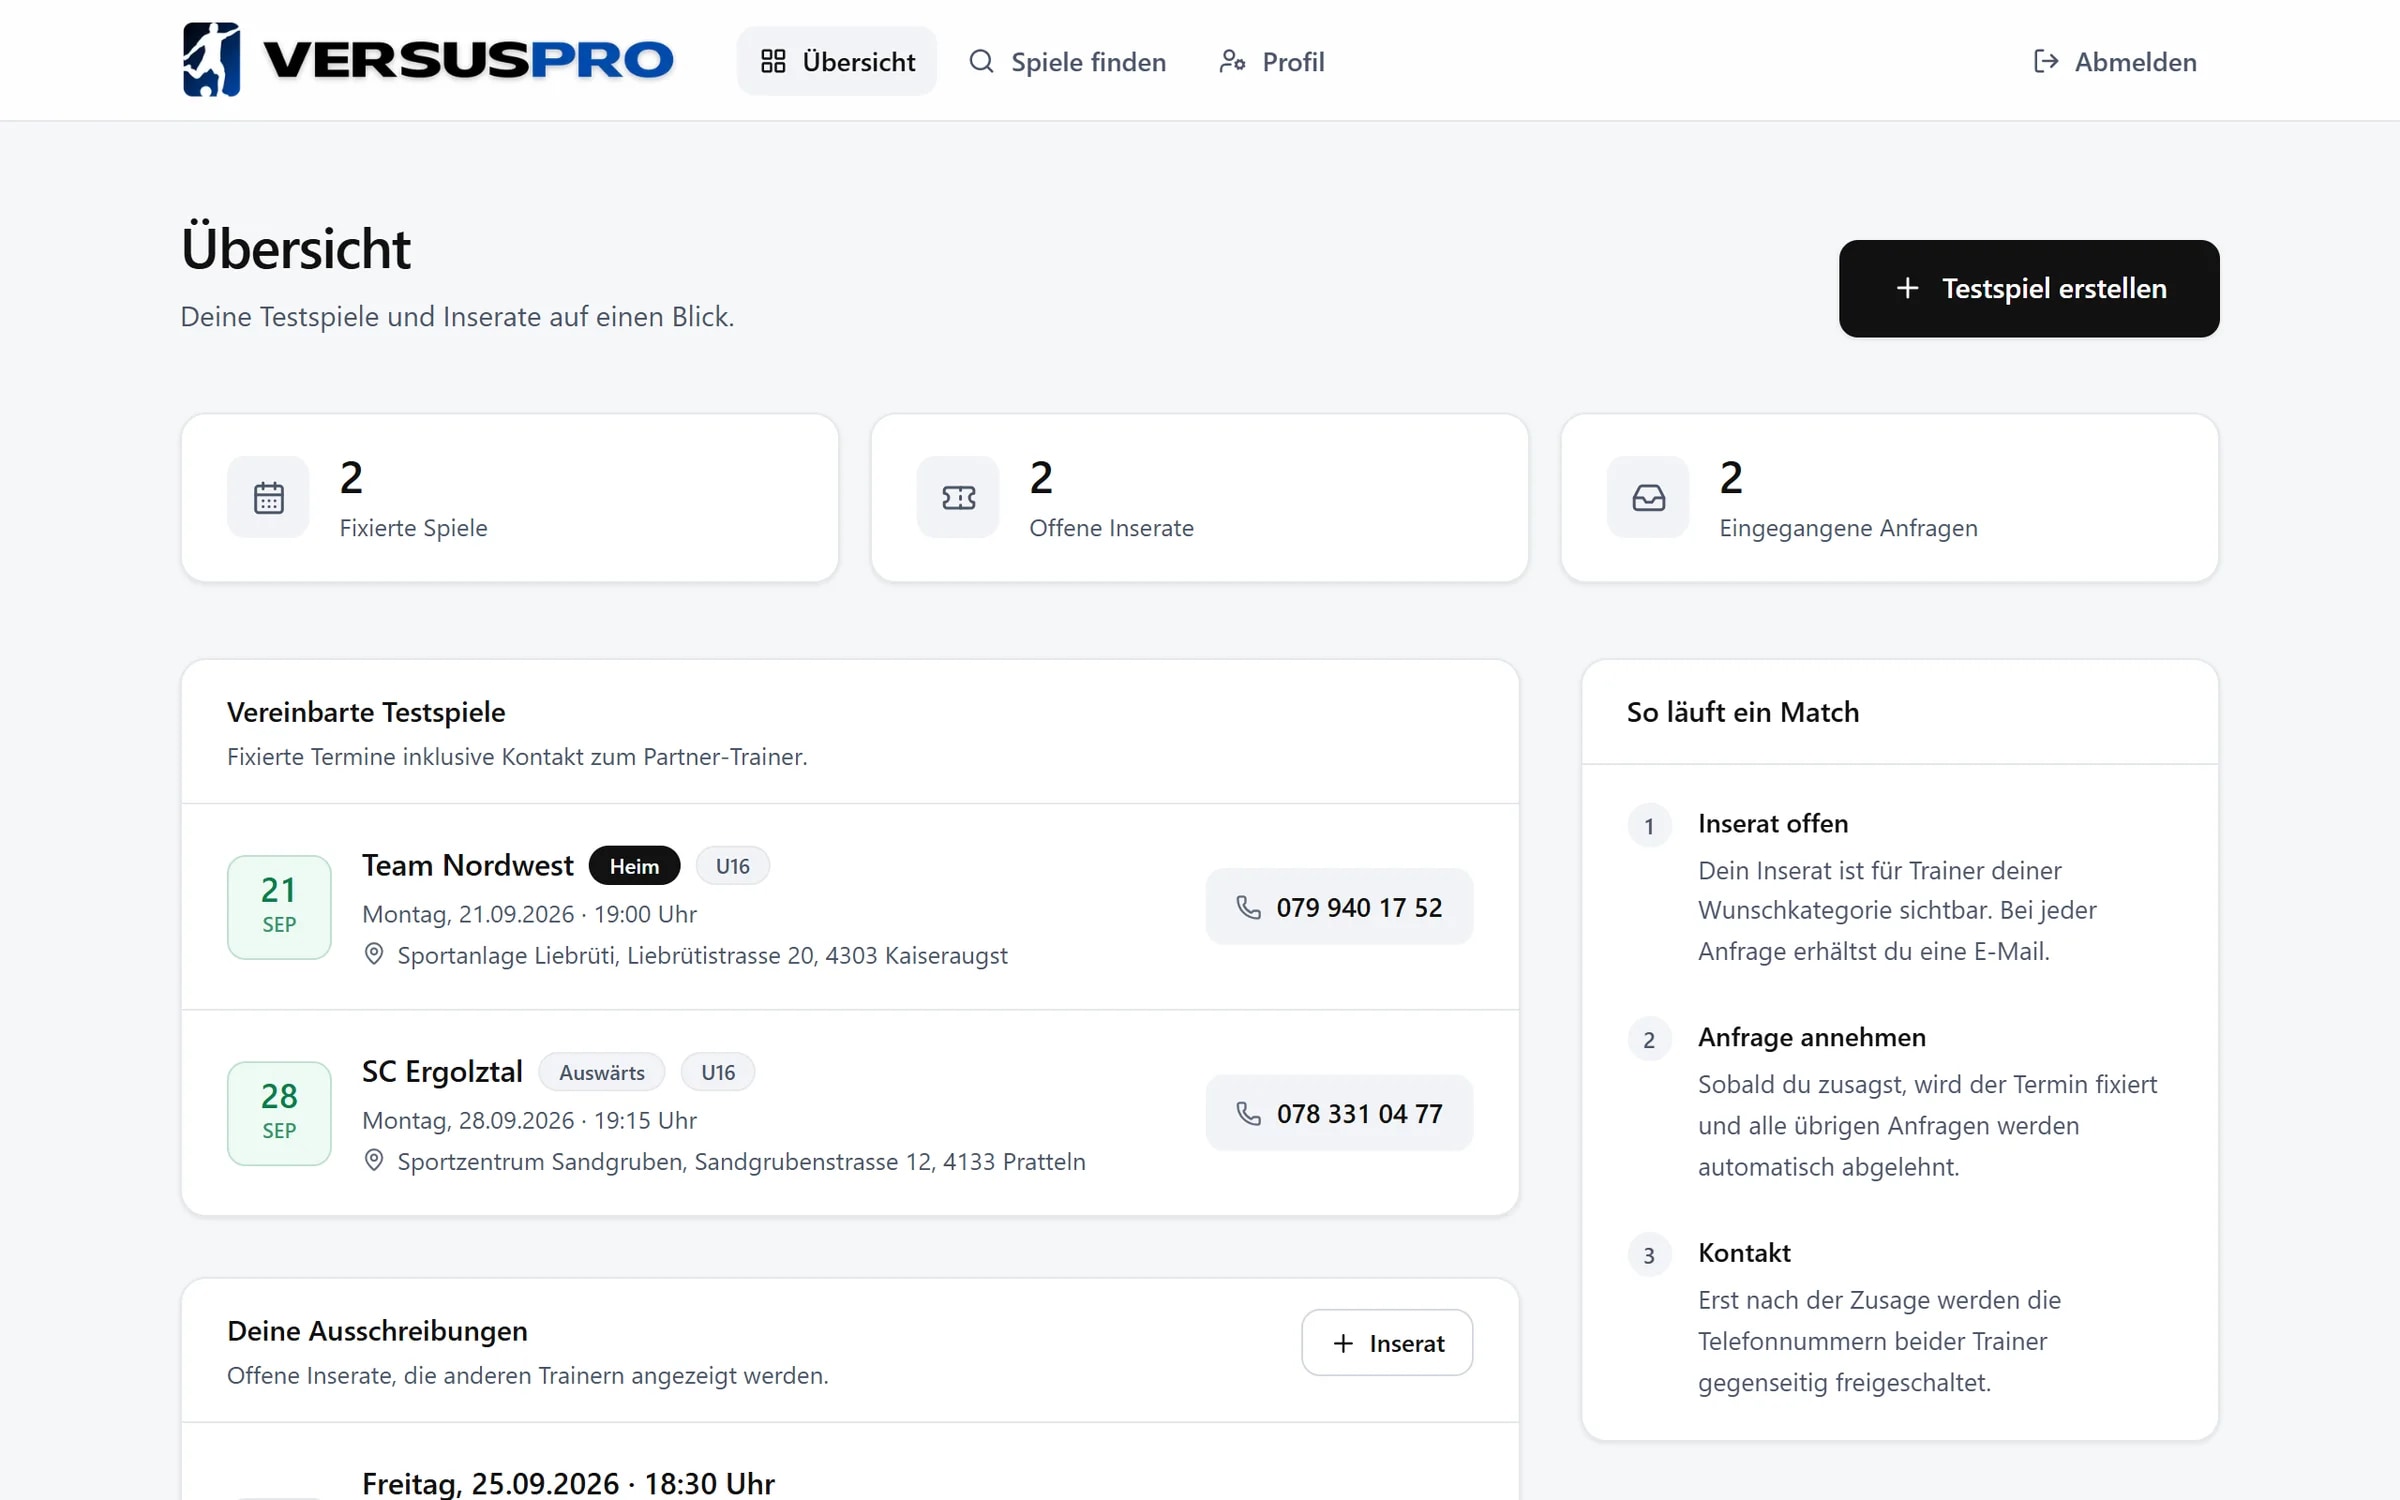Click the 21 SEP date badge
Image resolution: width=2400 pixels, height=1500 pixels.
tap(279, 907)
